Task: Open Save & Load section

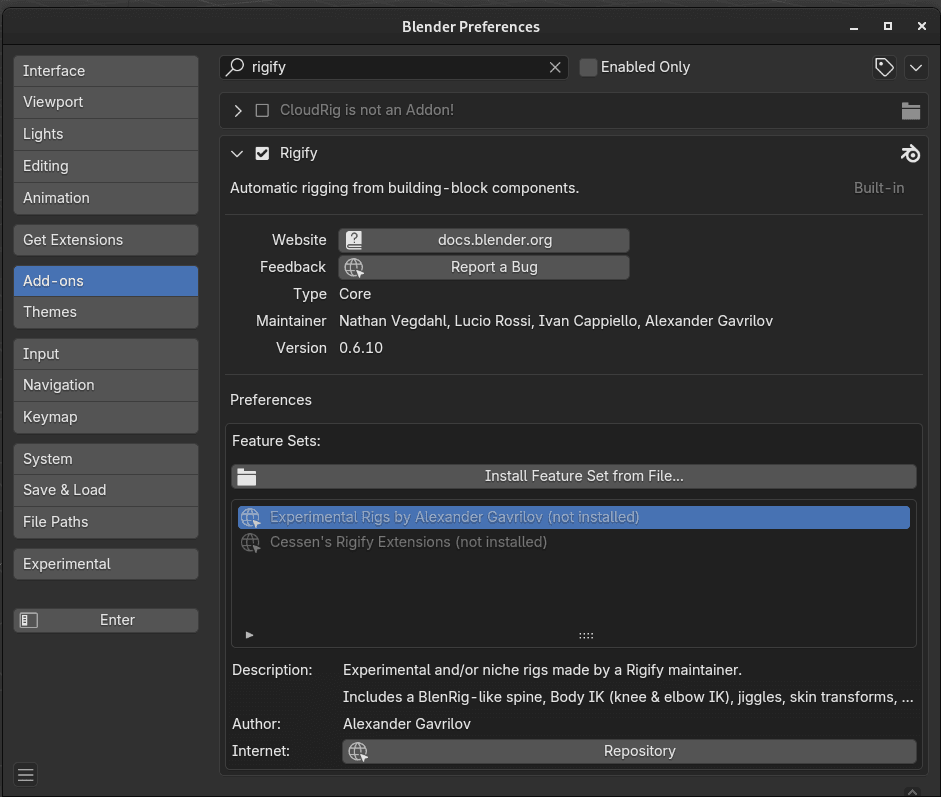Action: point(106,490)
